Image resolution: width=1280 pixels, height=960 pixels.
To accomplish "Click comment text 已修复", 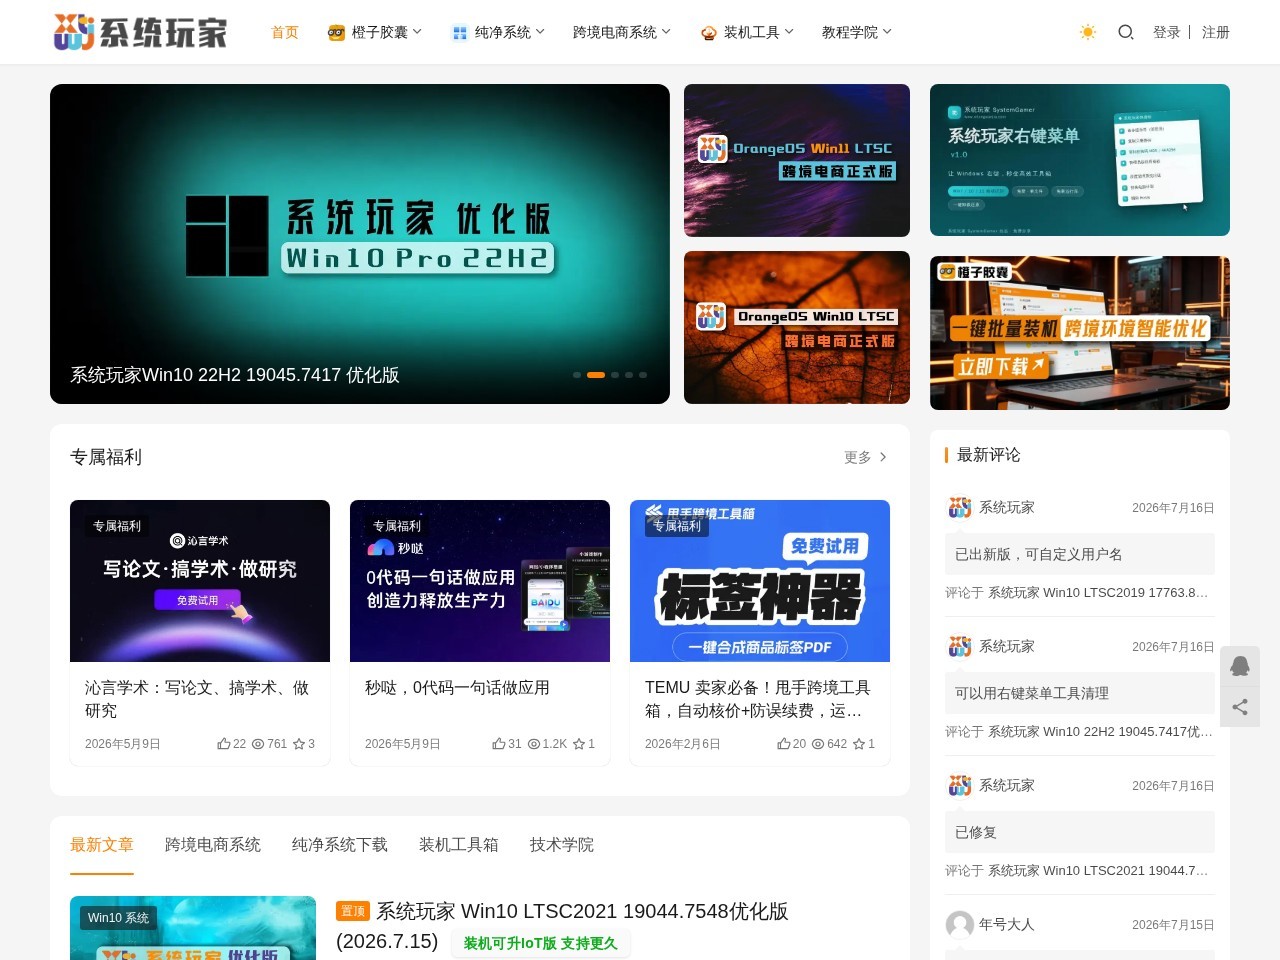I will tap(976, 832).
